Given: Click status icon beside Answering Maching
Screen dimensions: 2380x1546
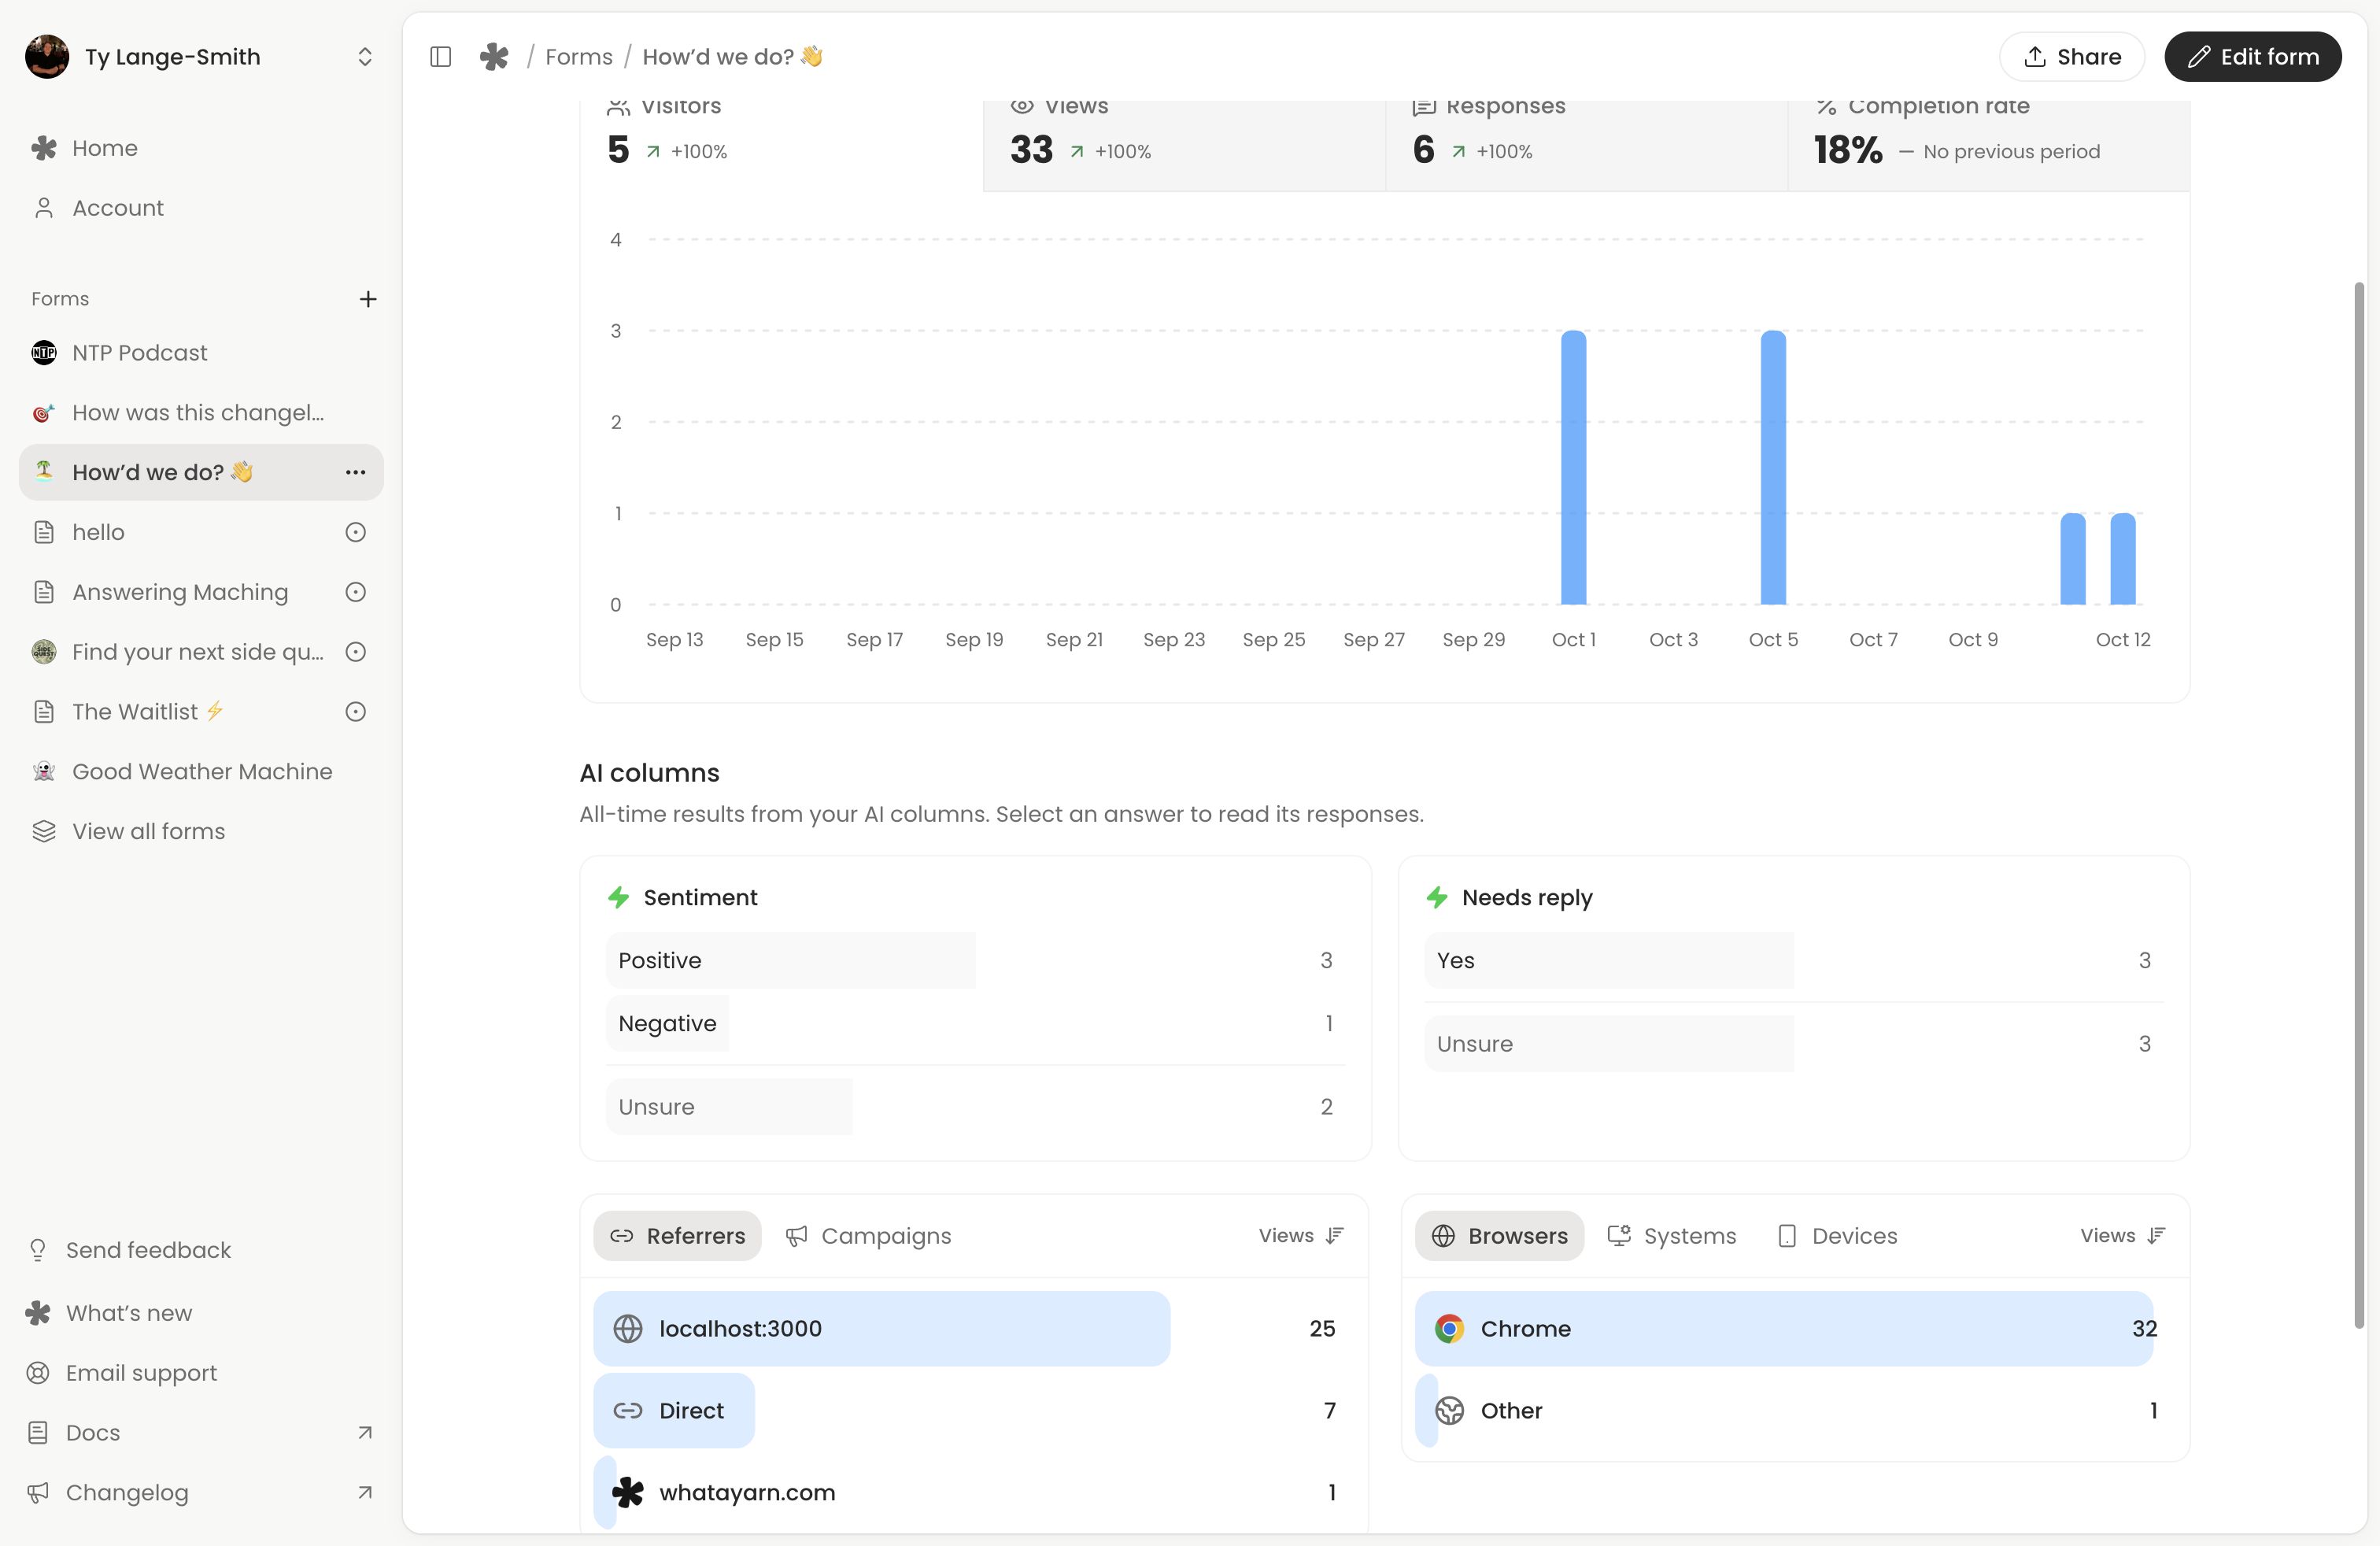Looking at the screenshot, I should (355, 592).
